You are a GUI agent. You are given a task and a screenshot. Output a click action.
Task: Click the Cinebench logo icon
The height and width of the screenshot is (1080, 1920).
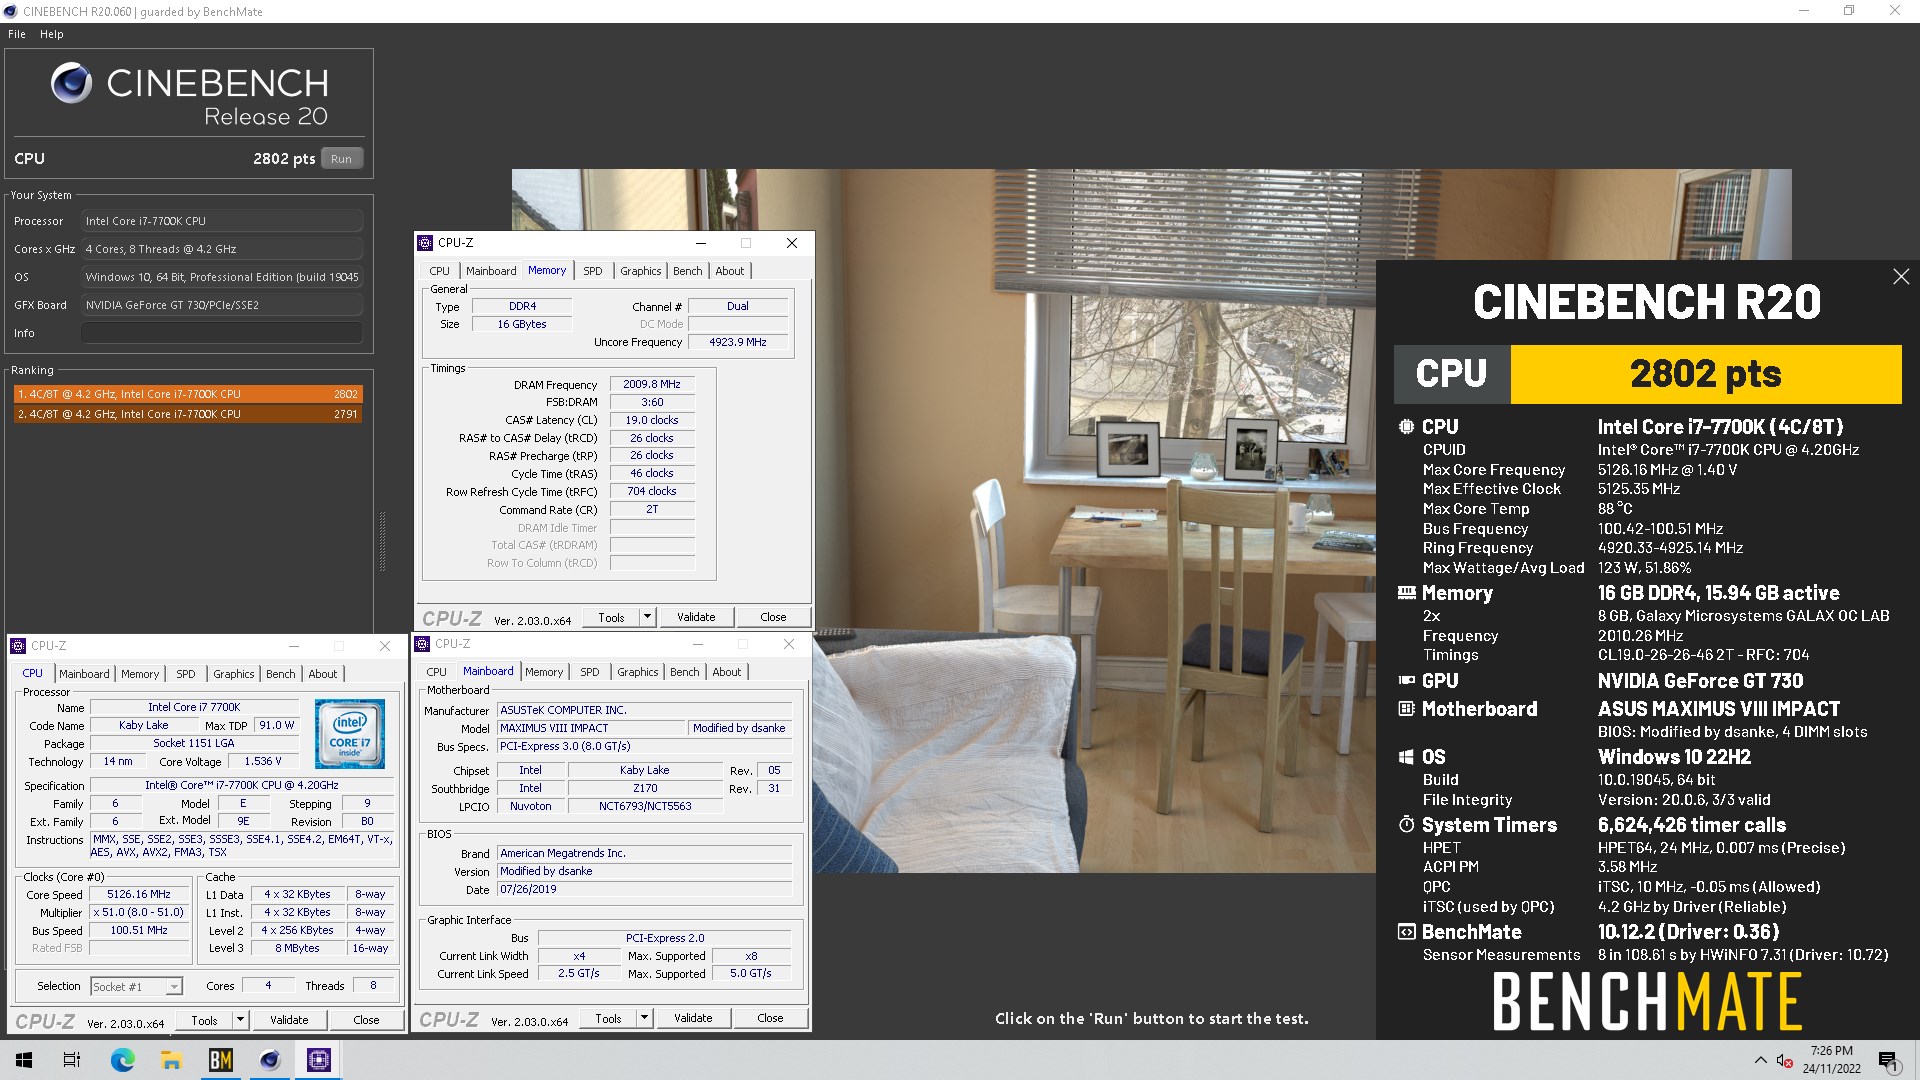click(x=71, y=83)
